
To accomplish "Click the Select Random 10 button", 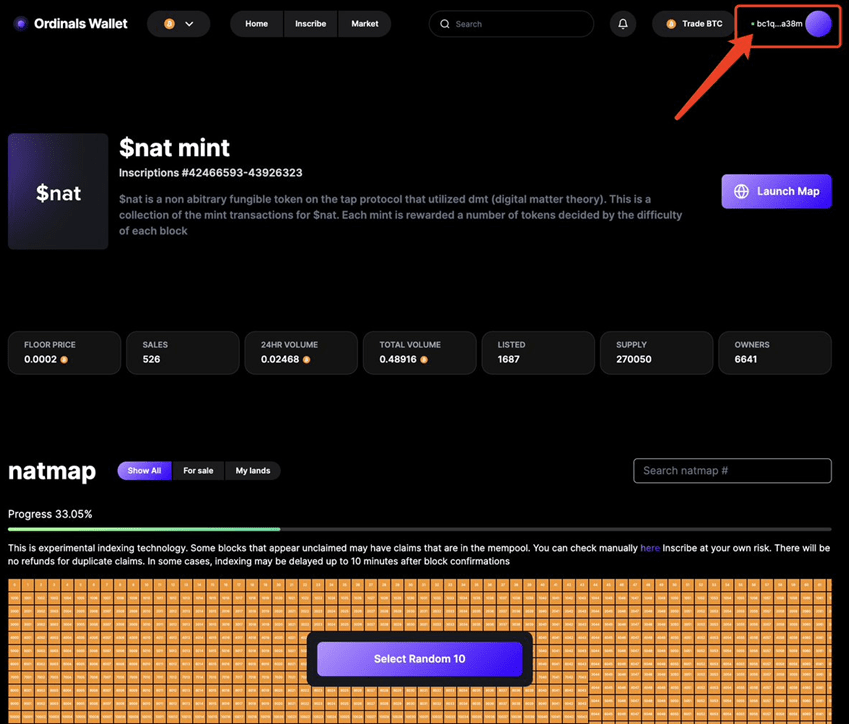I will (420, 659).
